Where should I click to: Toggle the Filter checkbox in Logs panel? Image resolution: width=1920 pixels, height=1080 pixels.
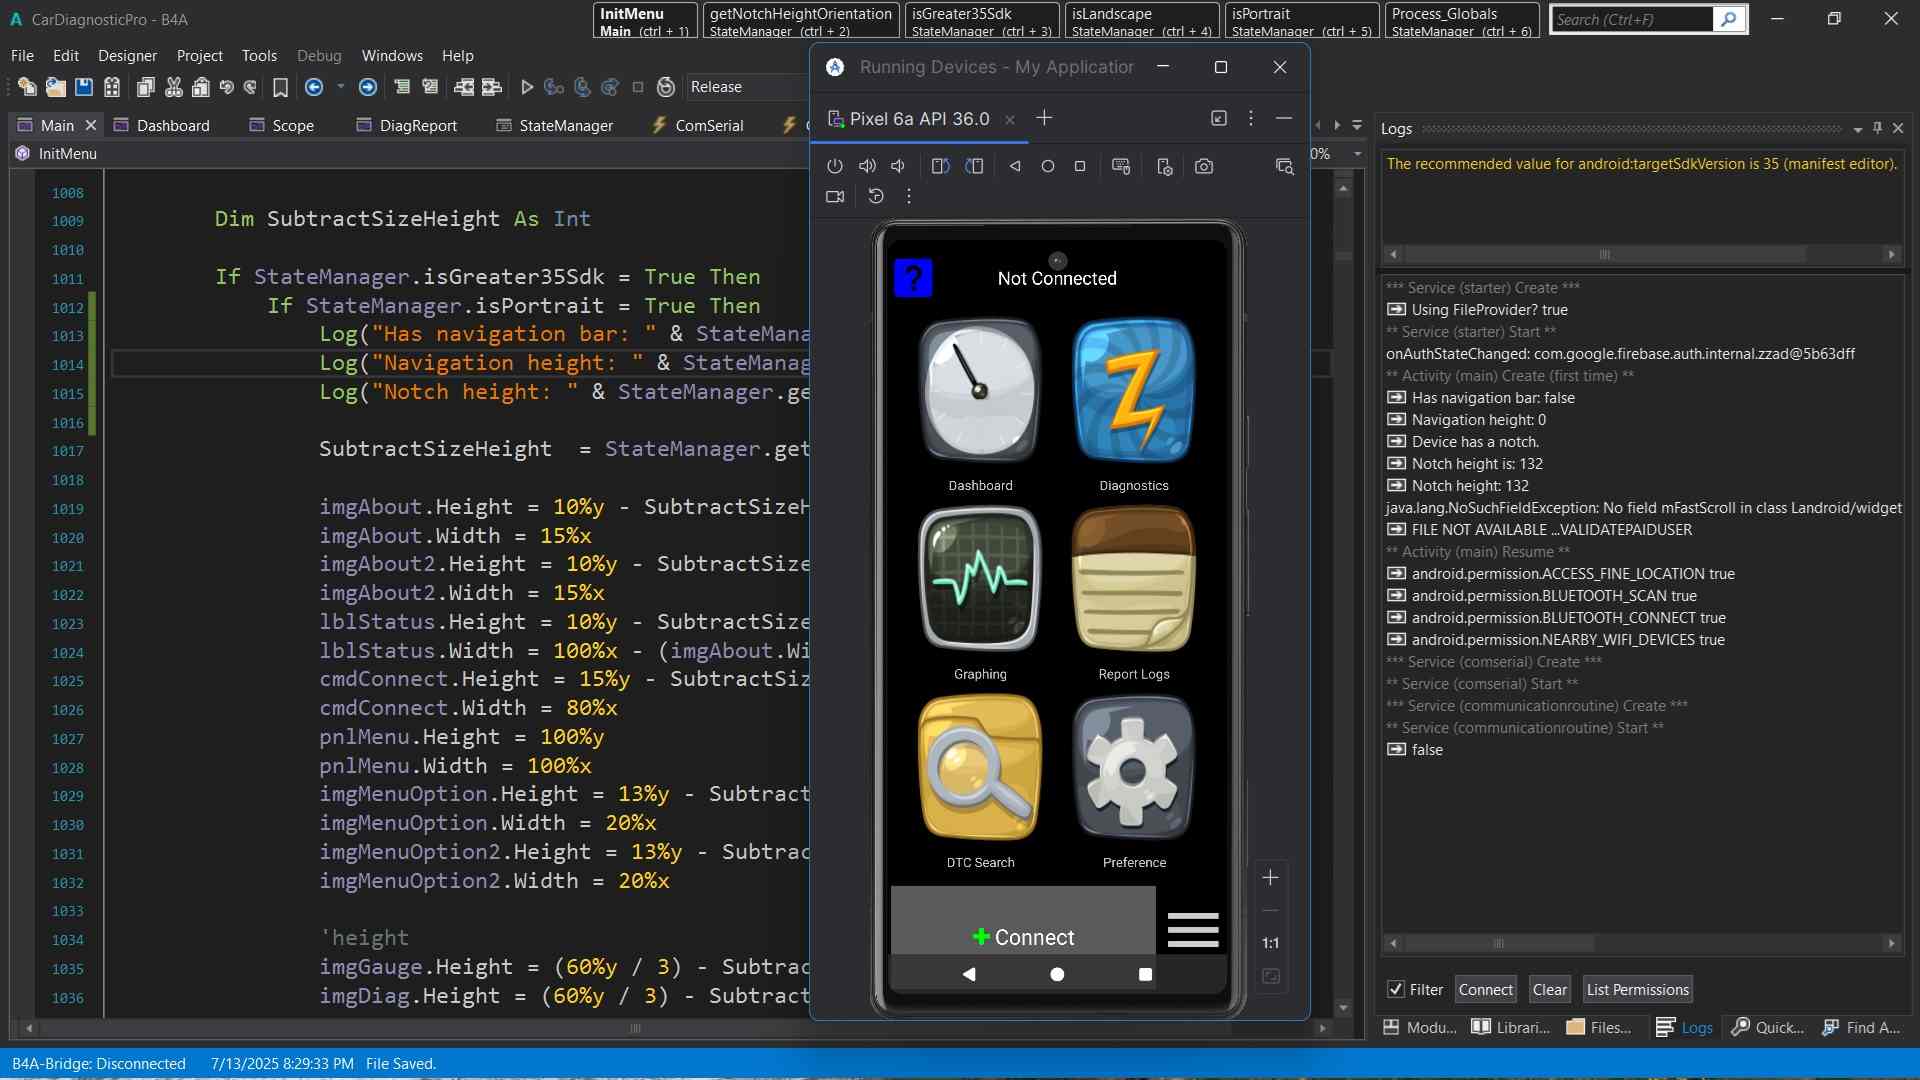click(x=1396, y=989)
